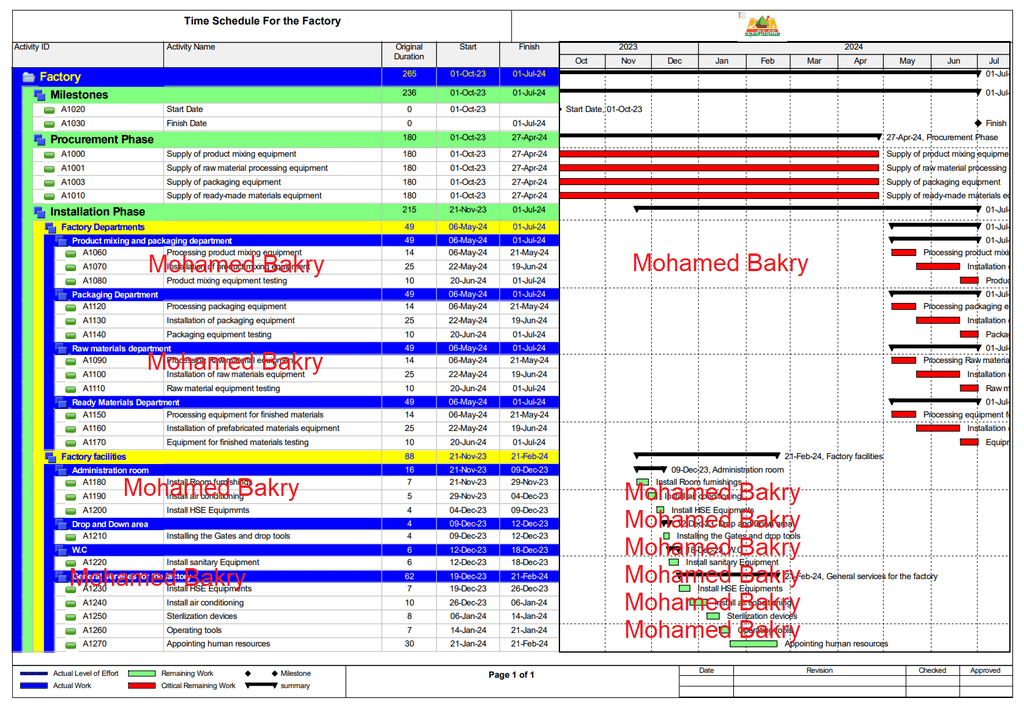Click the Finish column header
Viewport: 1024px width, 712px height.
[x=529, y=54]
